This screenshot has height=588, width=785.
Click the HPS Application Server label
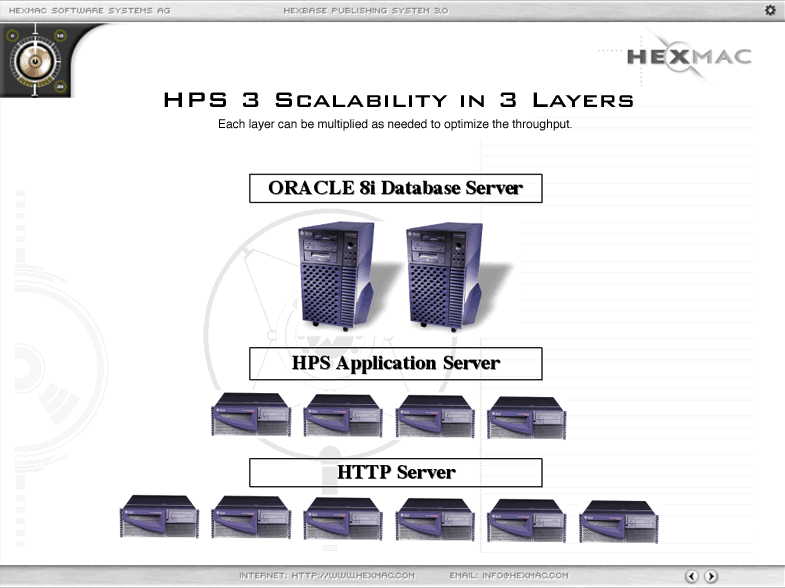395,364
